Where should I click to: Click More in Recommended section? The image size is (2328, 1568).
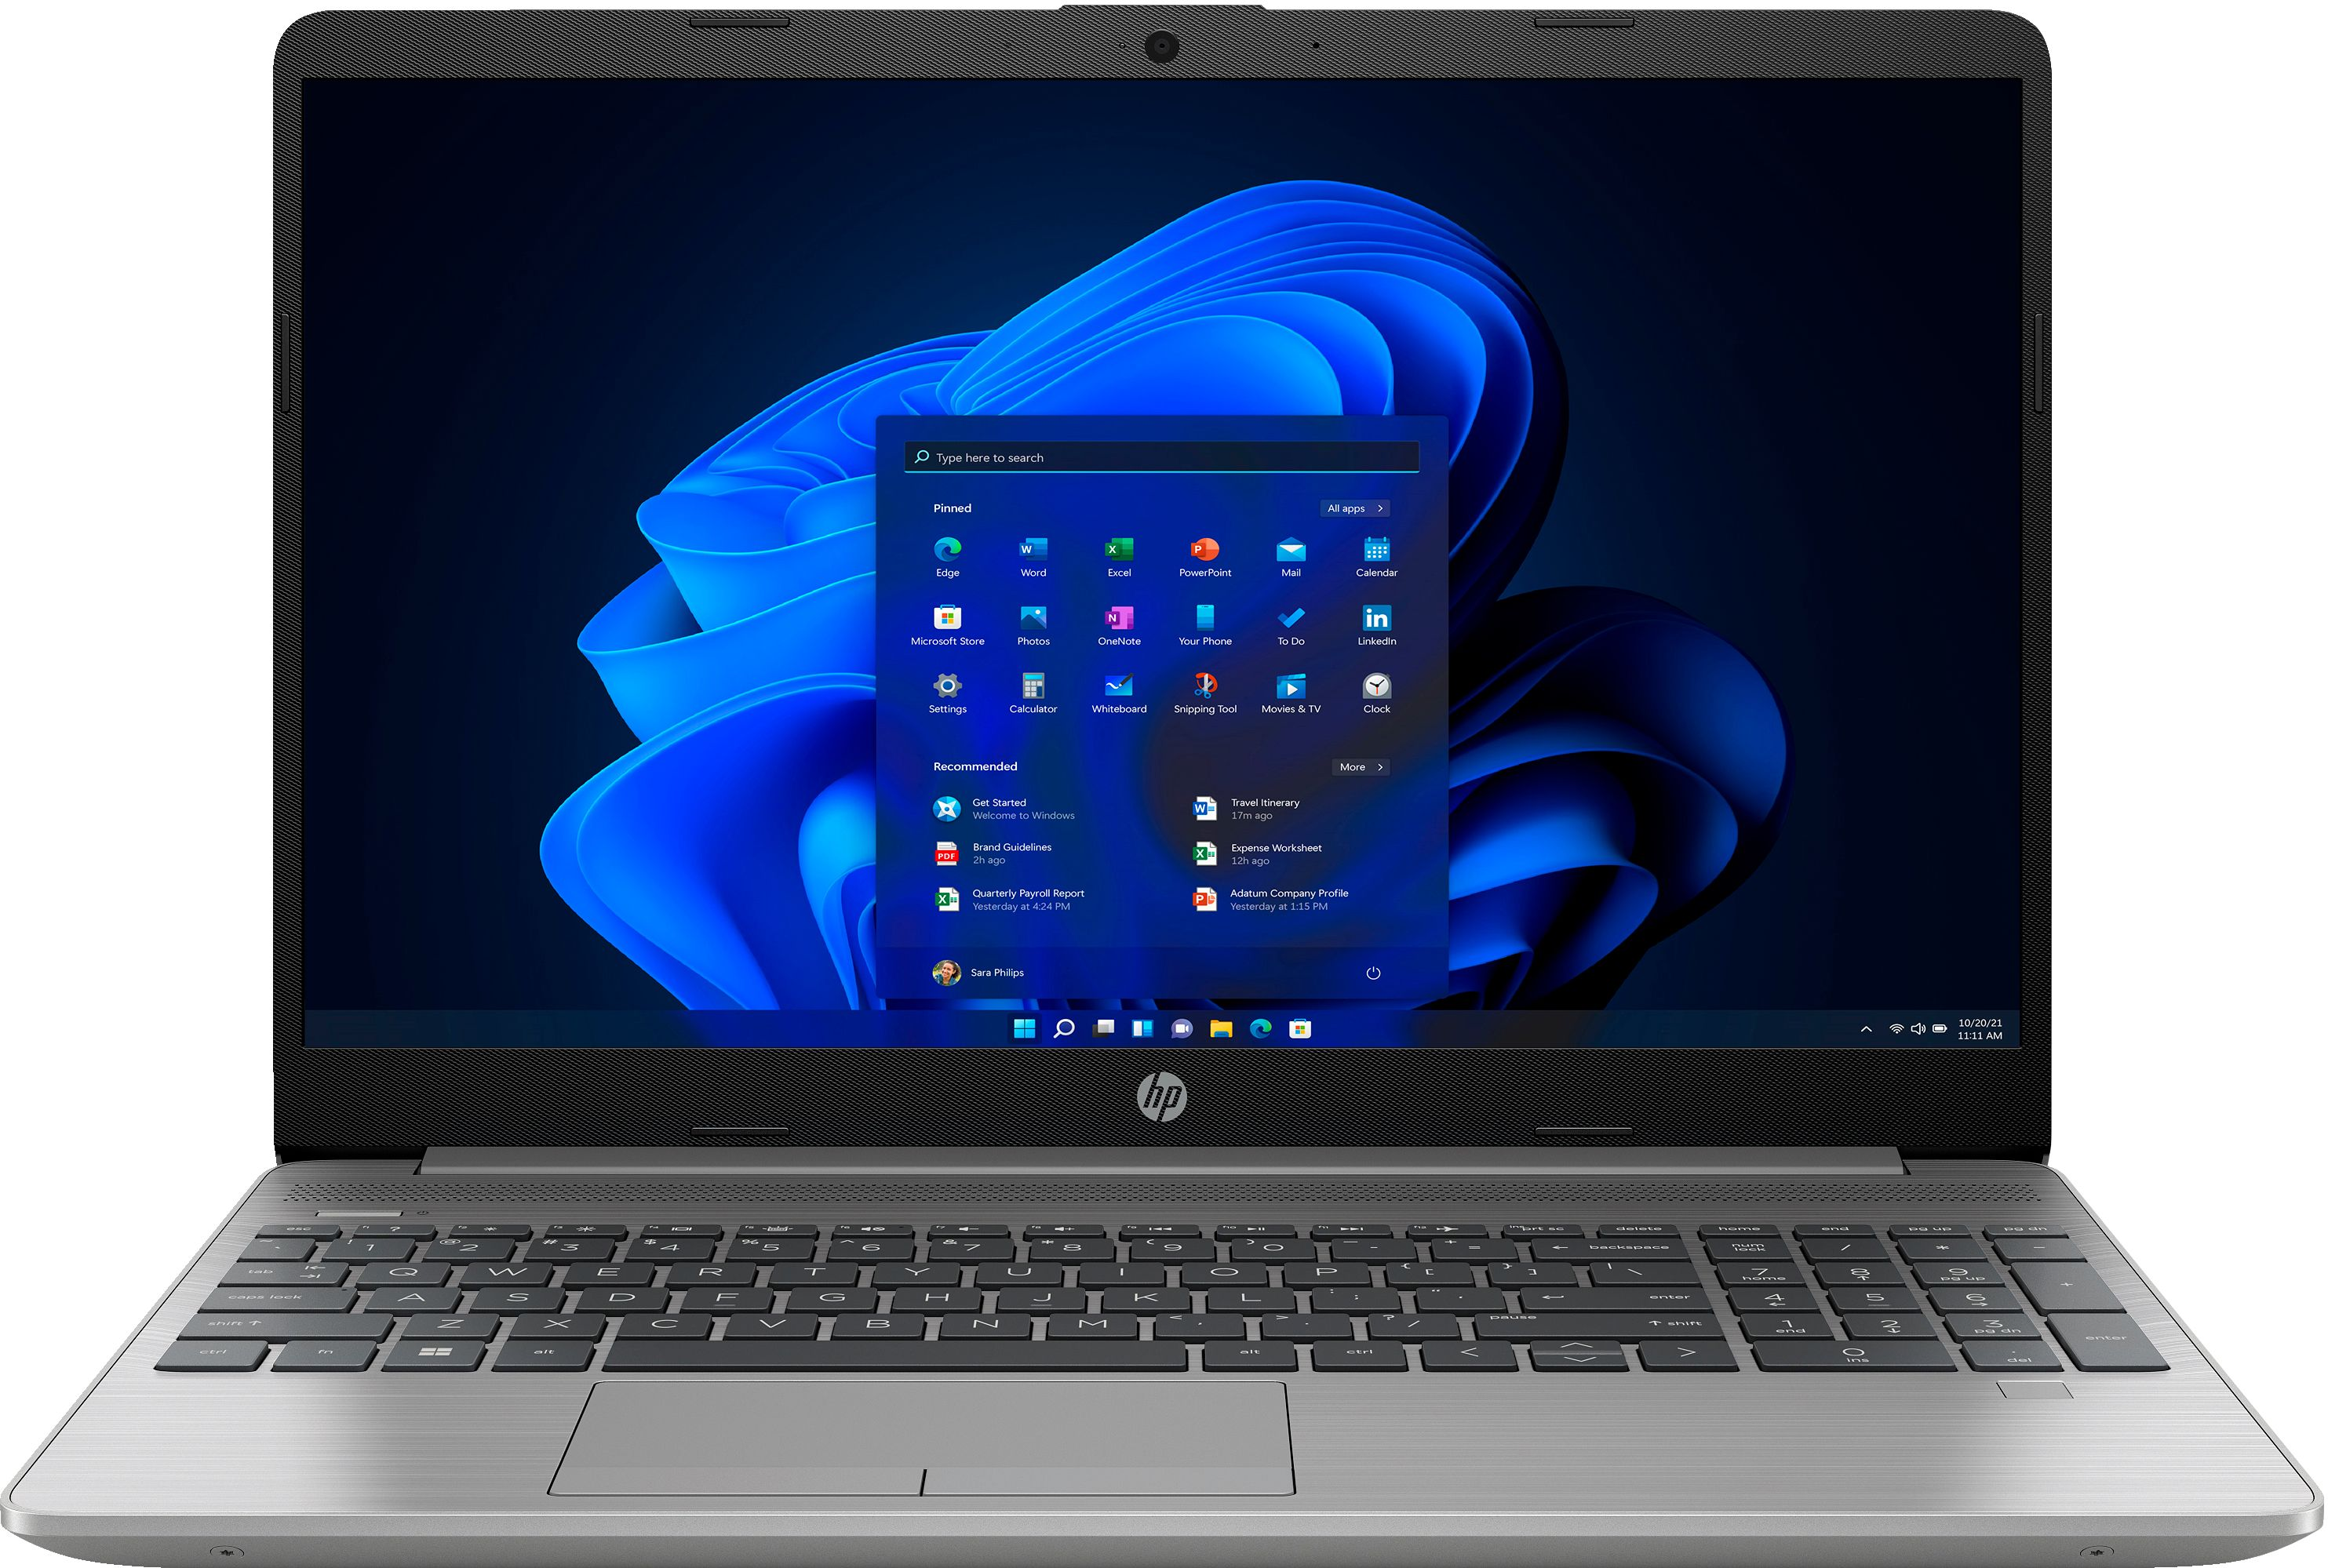pos(1364,766)
